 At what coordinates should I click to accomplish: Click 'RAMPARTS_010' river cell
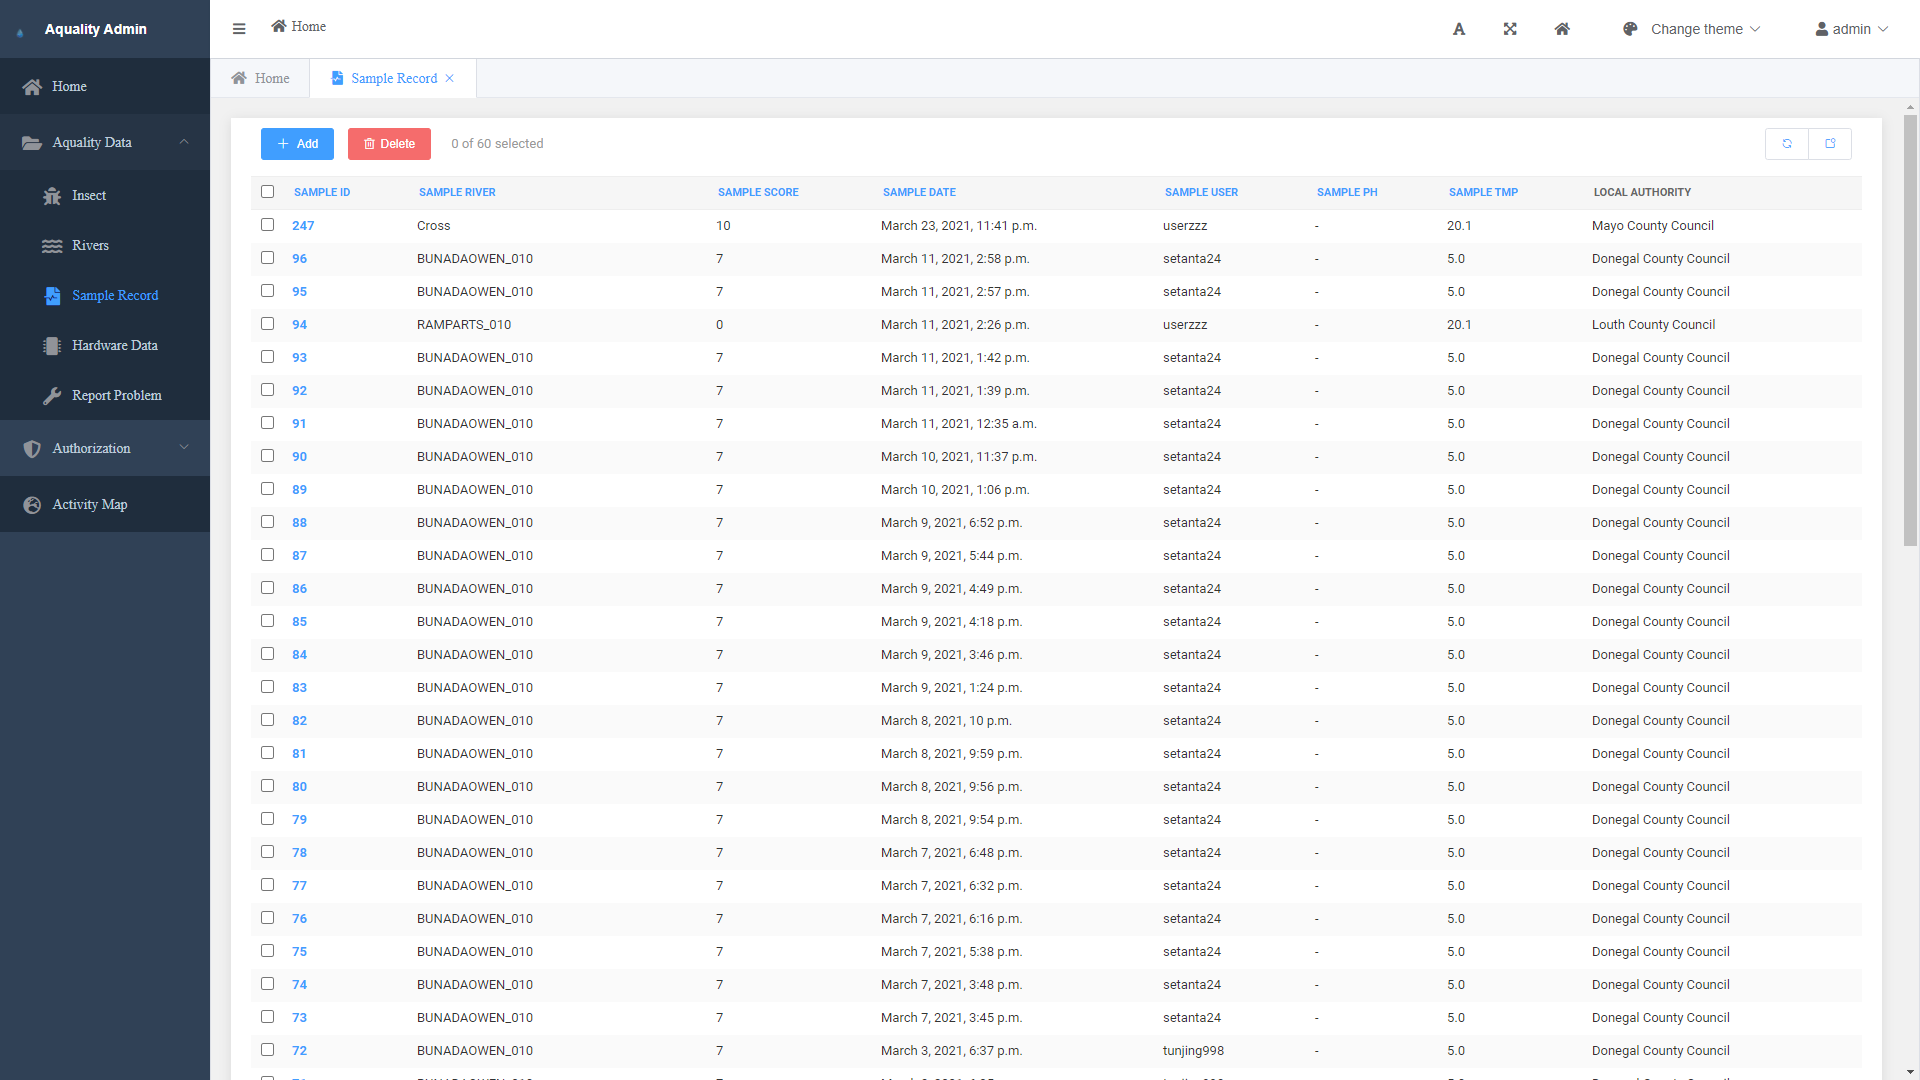[464, 325]
